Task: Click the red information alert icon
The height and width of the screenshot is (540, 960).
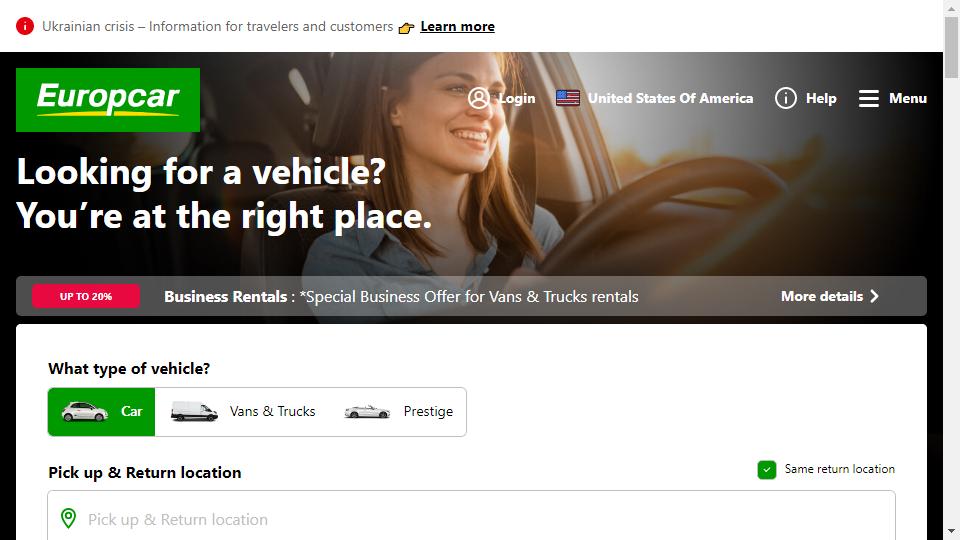Action: coord(25,26)
